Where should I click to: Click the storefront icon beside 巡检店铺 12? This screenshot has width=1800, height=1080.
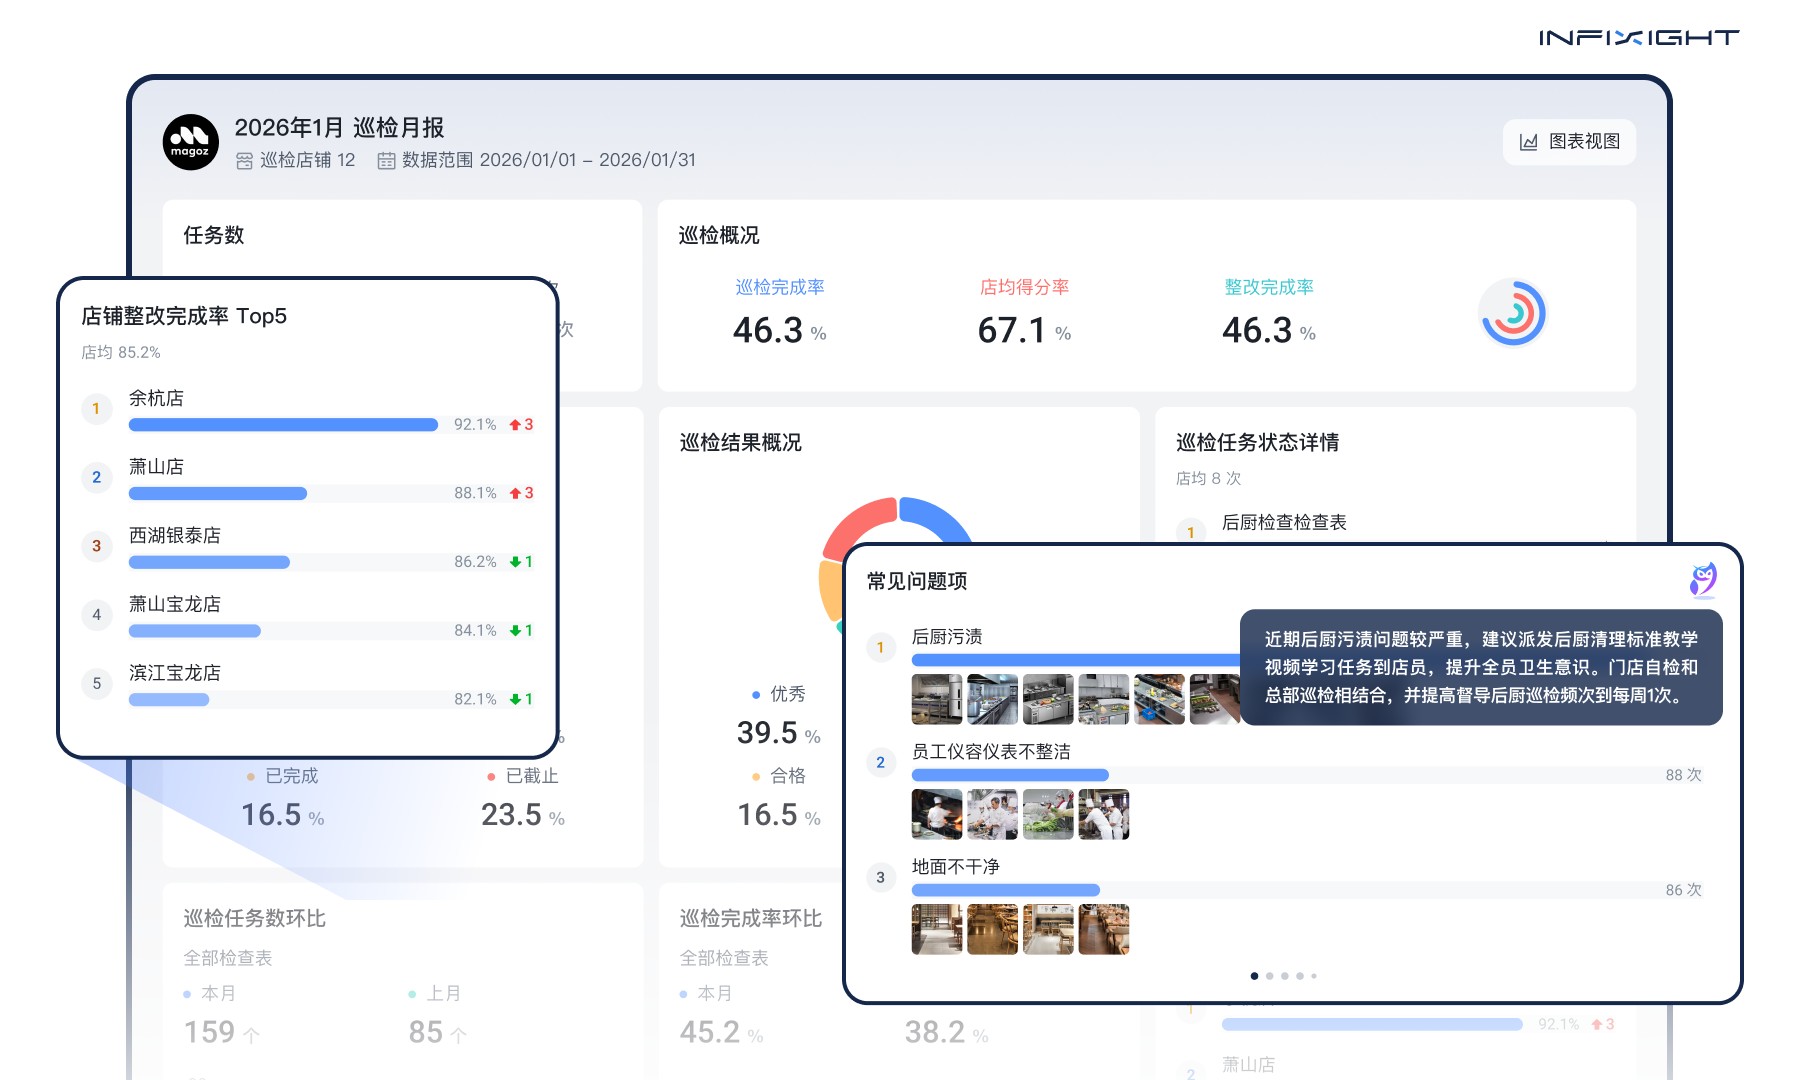(x=243, y=160)
